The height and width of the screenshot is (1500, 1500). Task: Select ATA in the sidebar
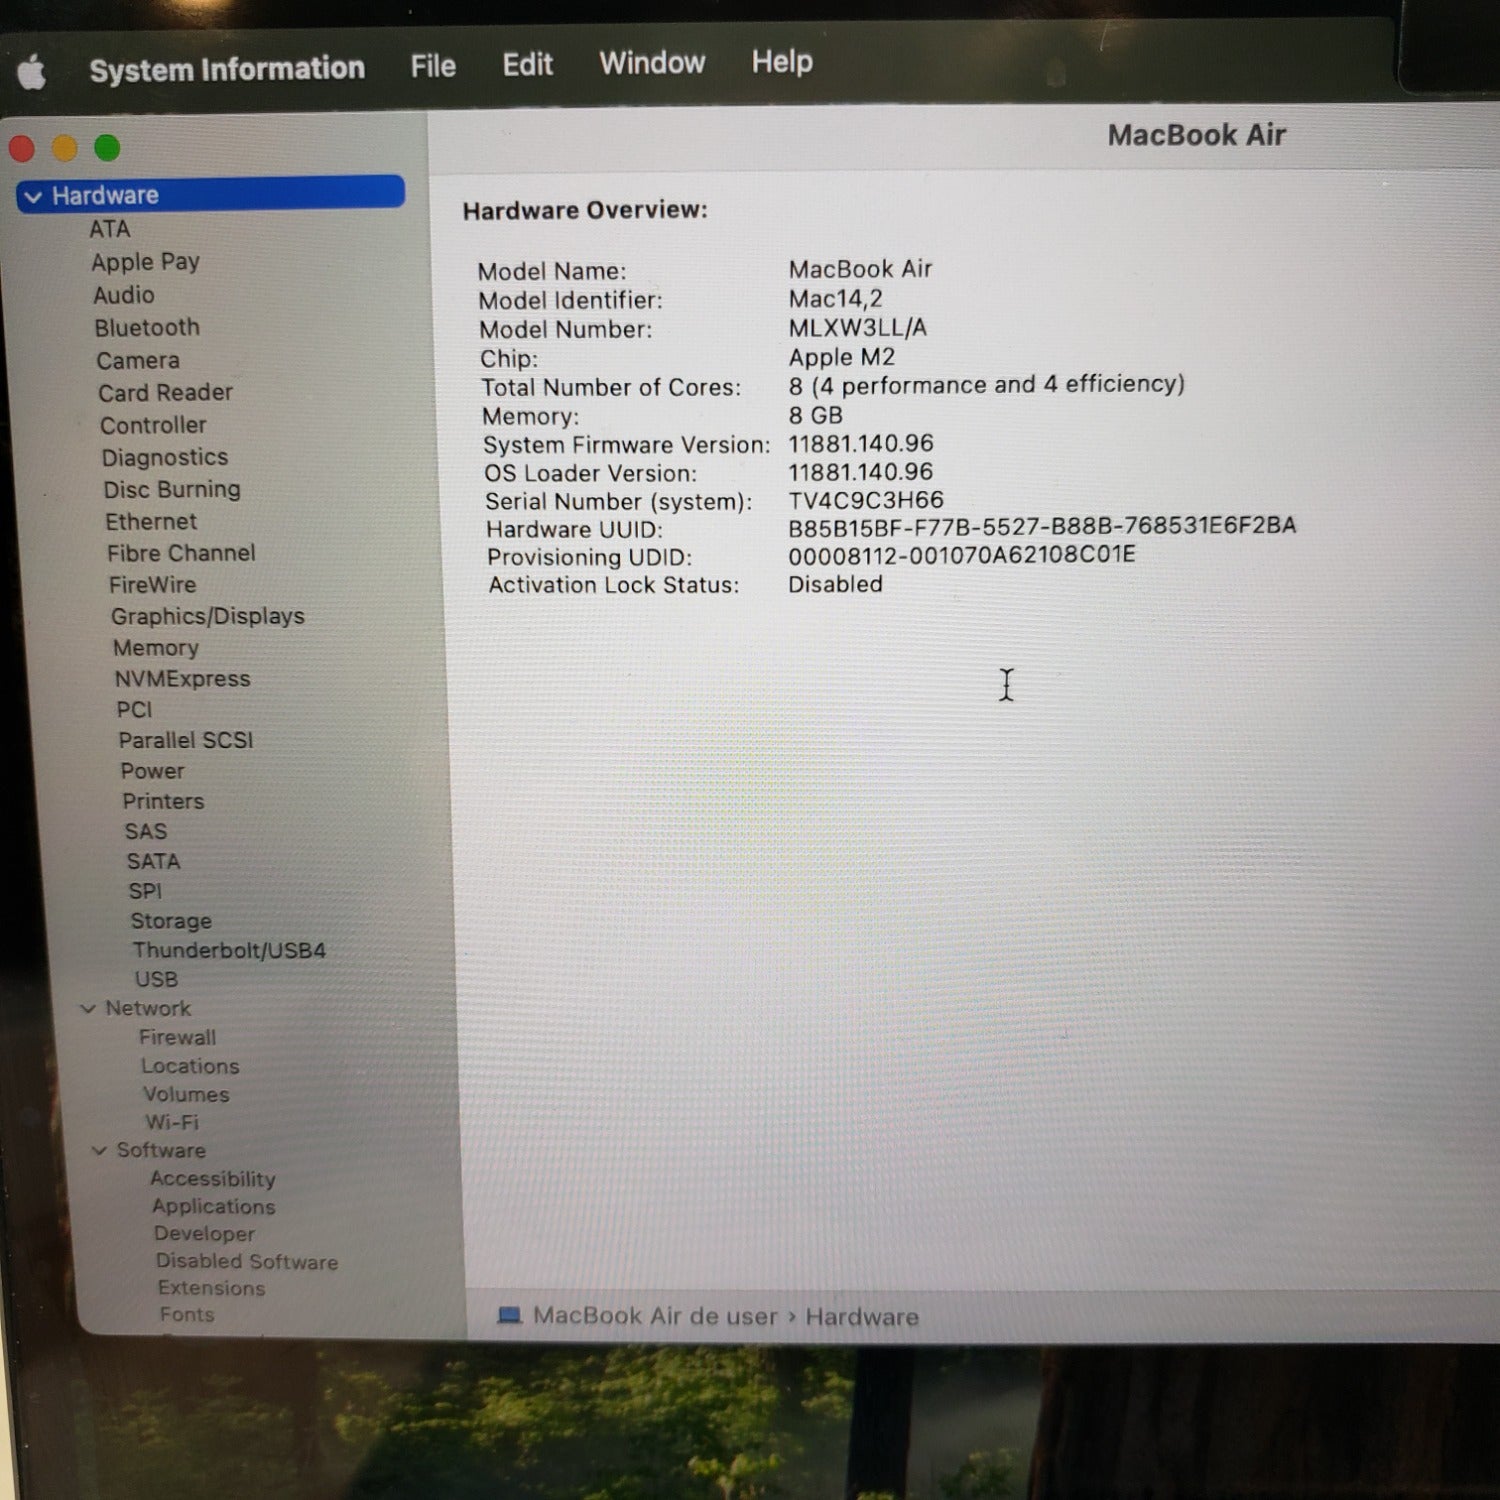(x=110, y=229)
